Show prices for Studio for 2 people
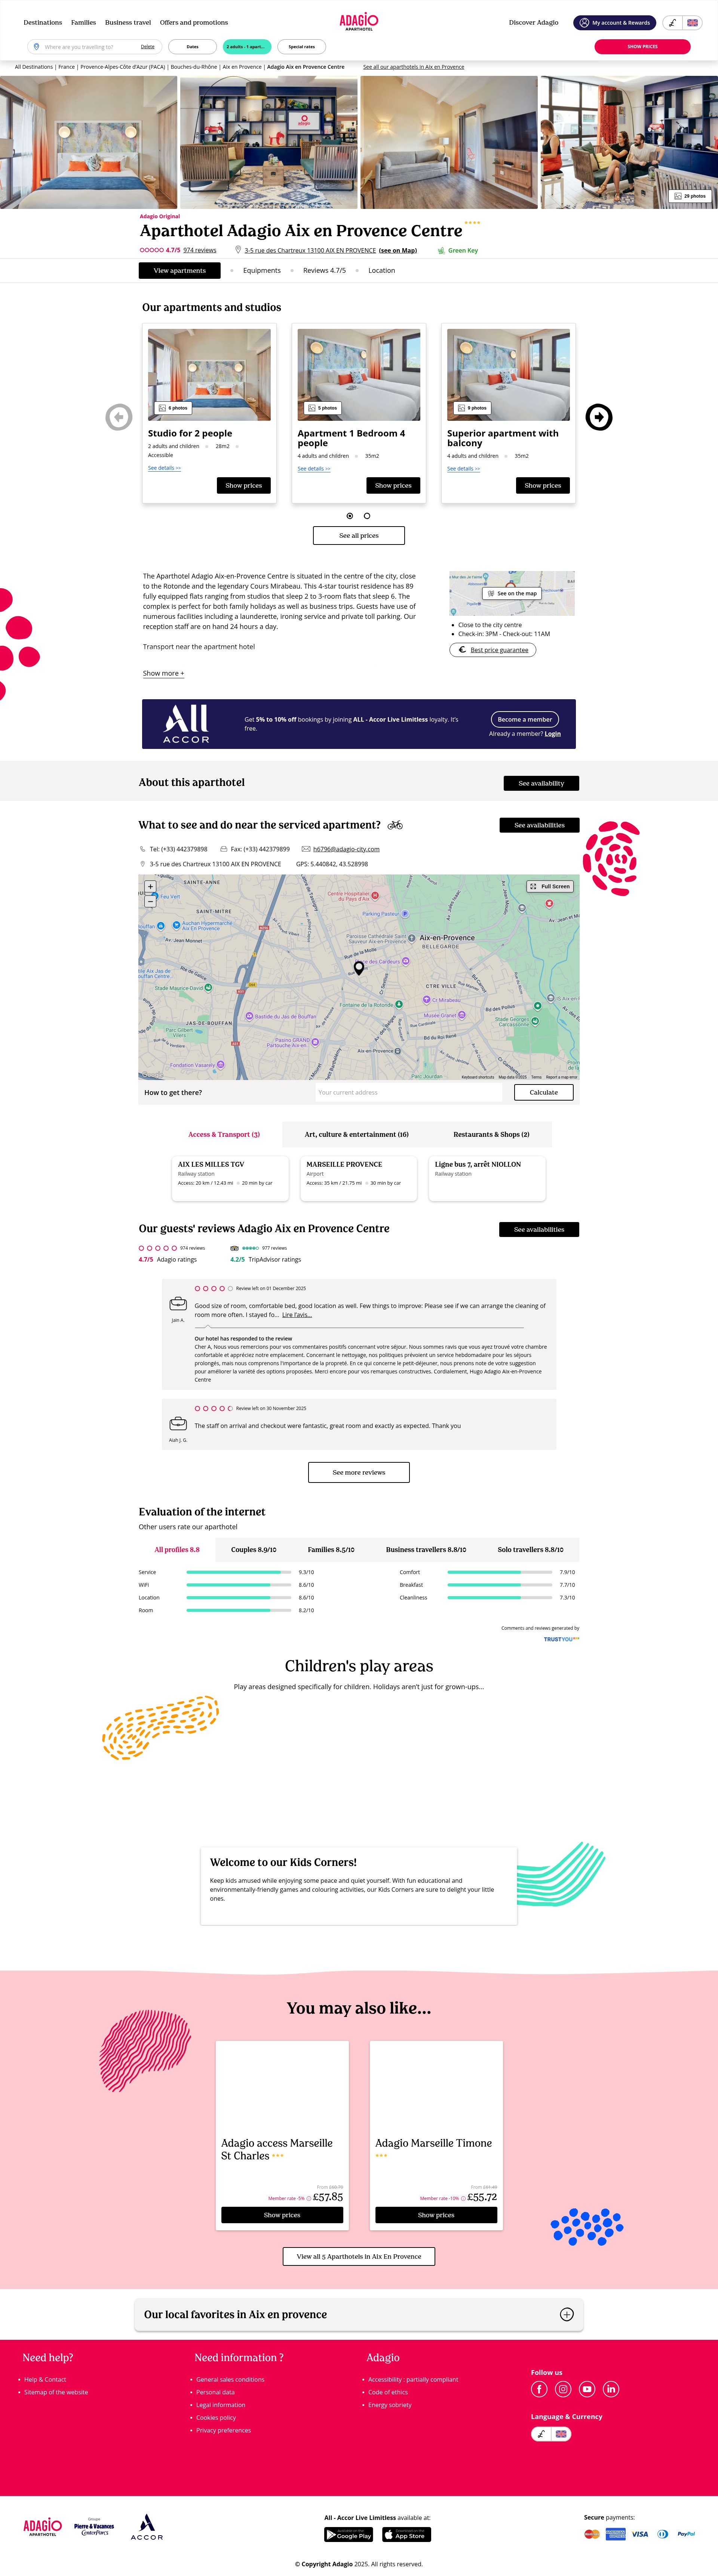The height and width of the screenshot is (2576, 718). 244,485
